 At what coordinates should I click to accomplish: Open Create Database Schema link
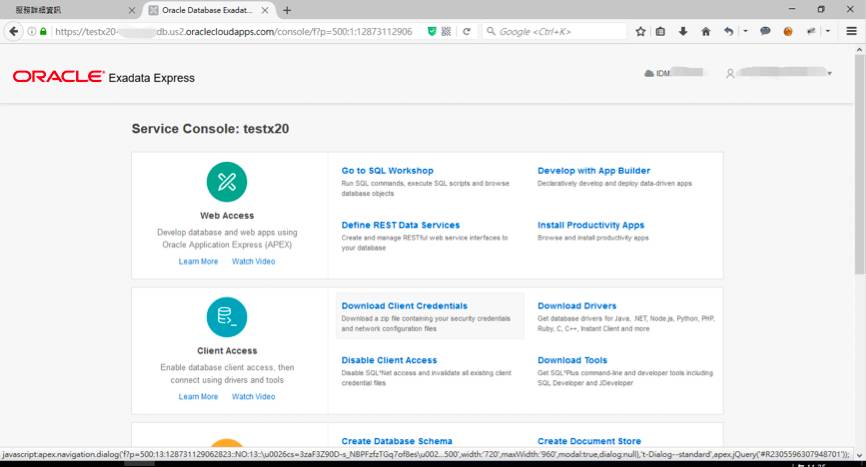point(397,441)
